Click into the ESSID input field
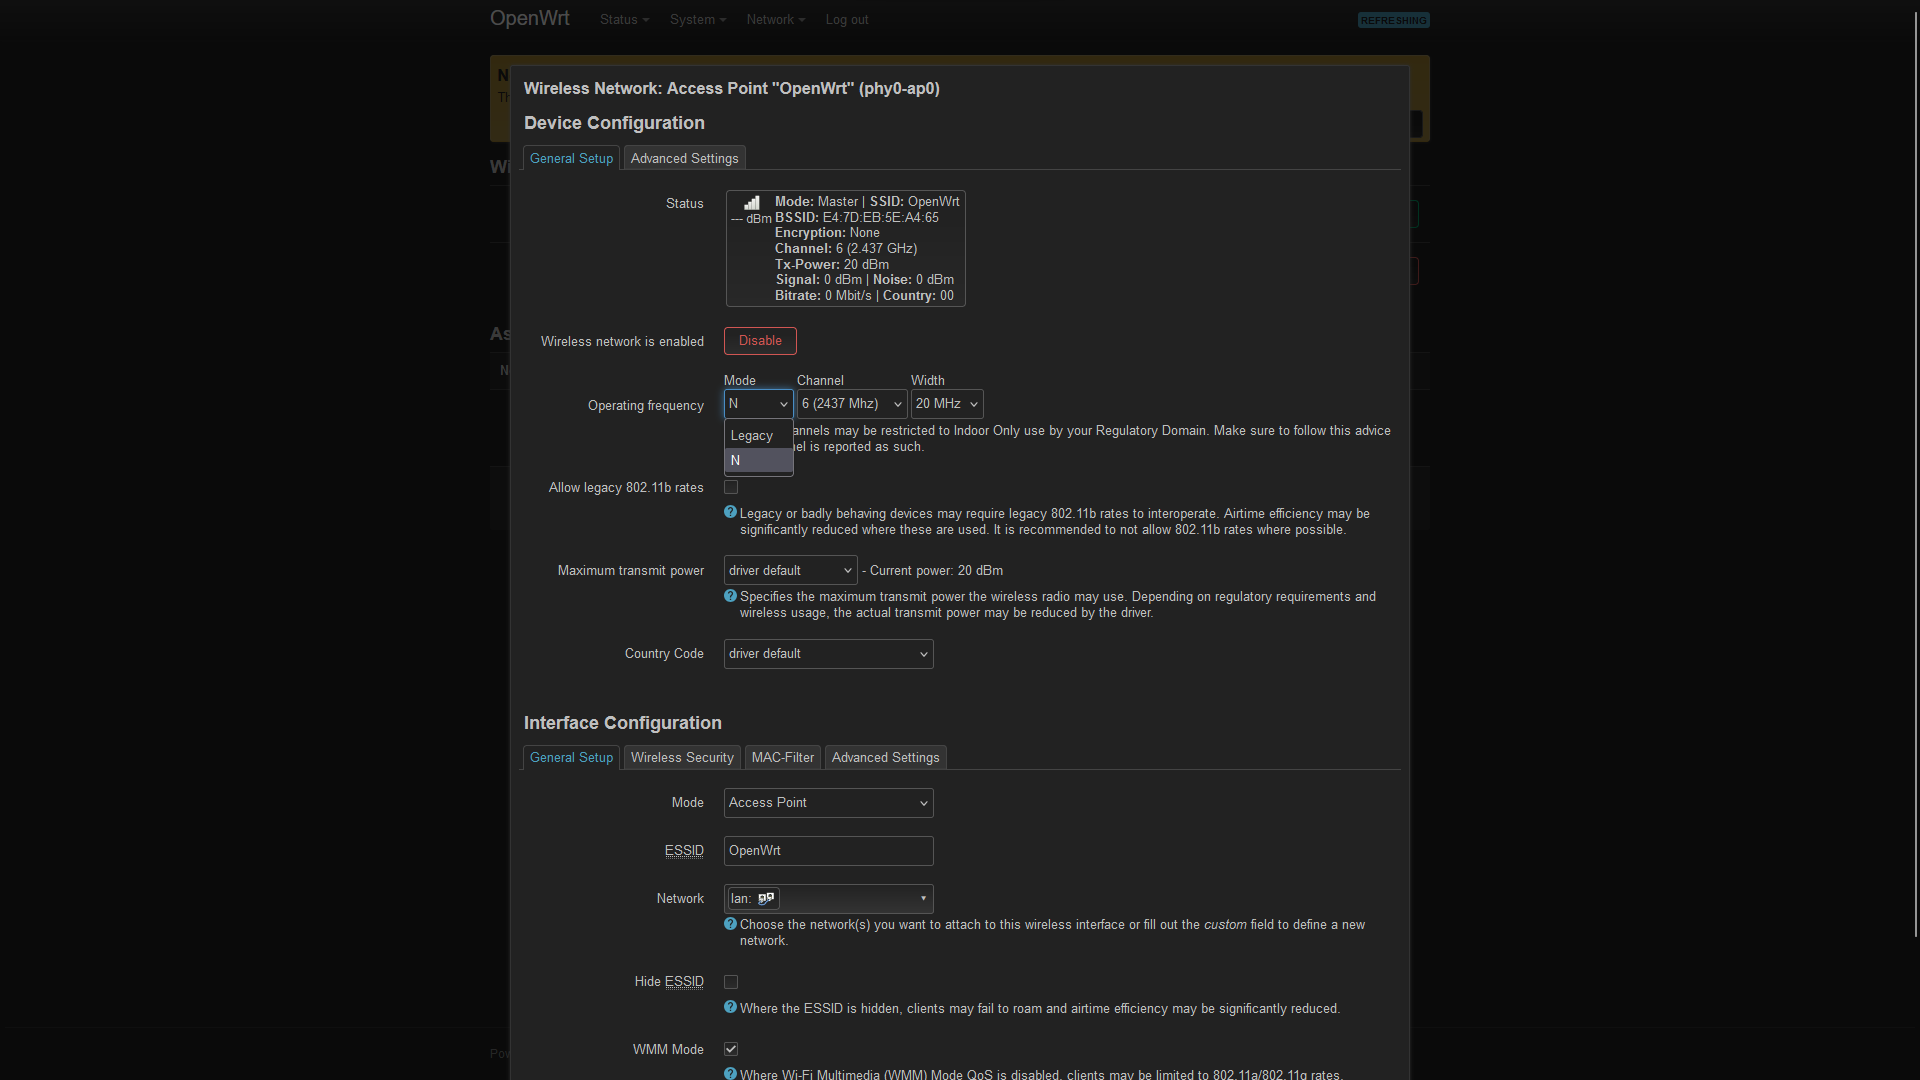The height and width of the screenshot is (1080, 1920). pyautogui.click(x=828, y=851)
